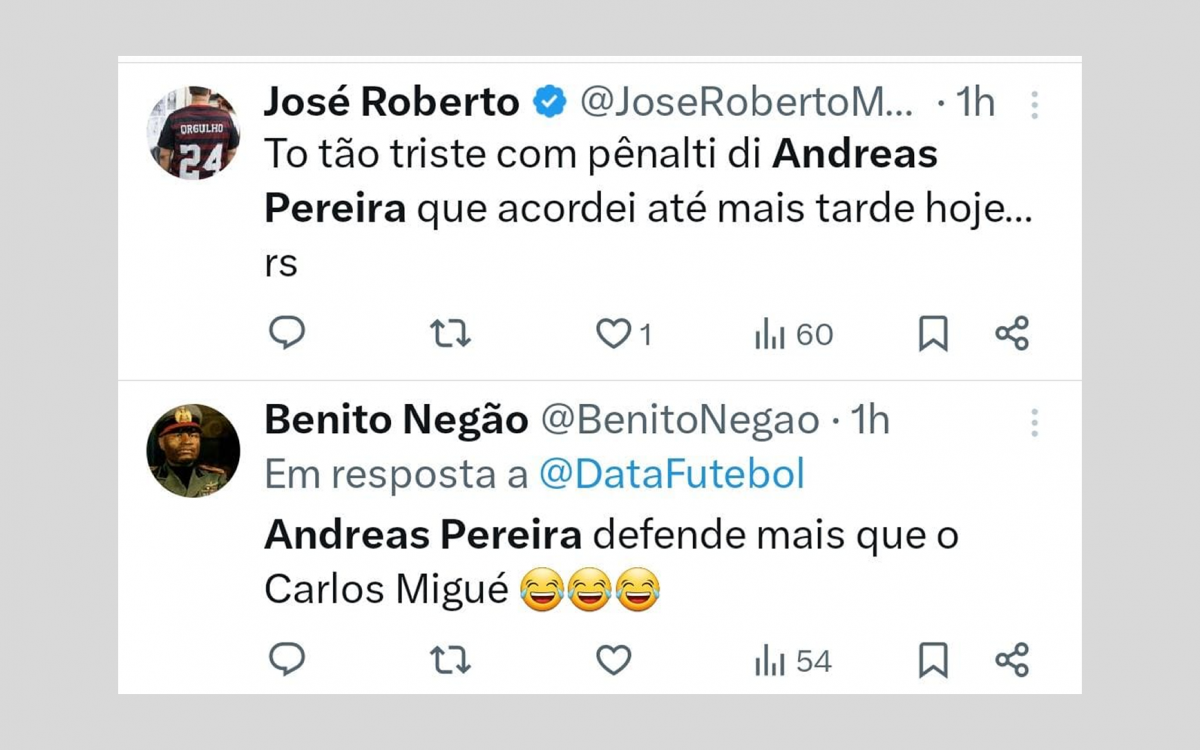Bookmark Benito Negão's tweet
Viewport: 1200px width, 750px height.
[934, 658]
